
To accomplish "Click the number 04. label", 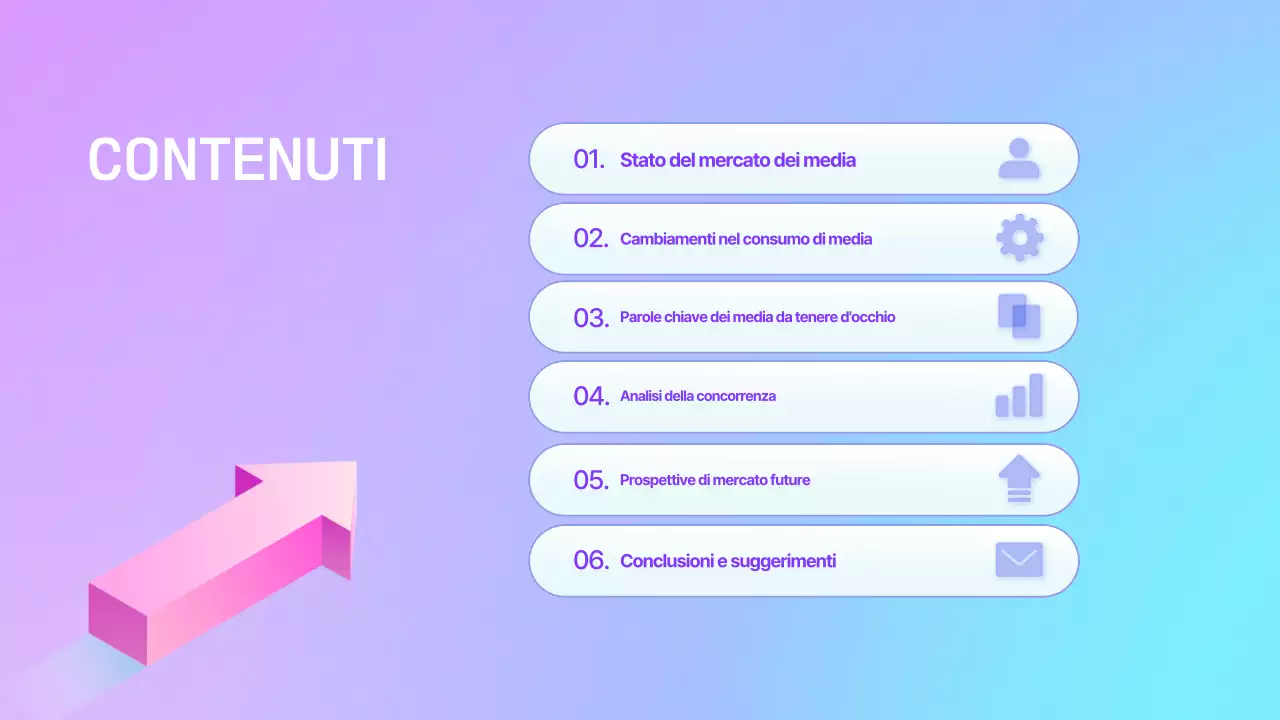I will click(591, 396).
